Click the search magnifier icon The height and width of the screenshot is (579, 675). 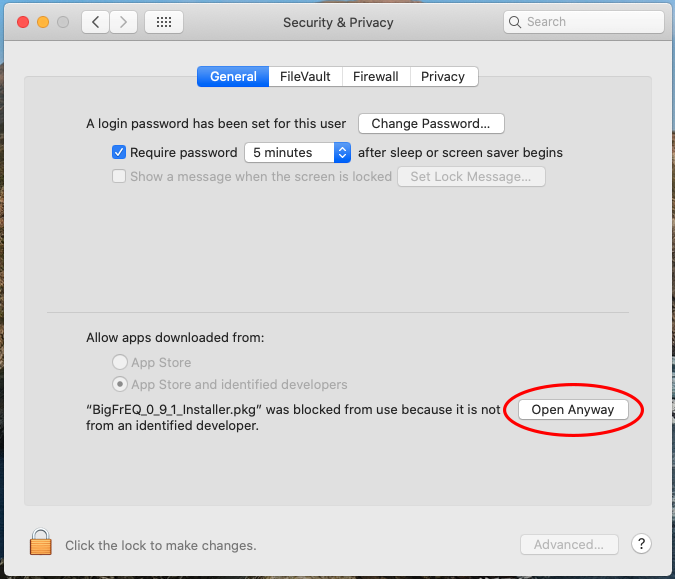point(515,22)
